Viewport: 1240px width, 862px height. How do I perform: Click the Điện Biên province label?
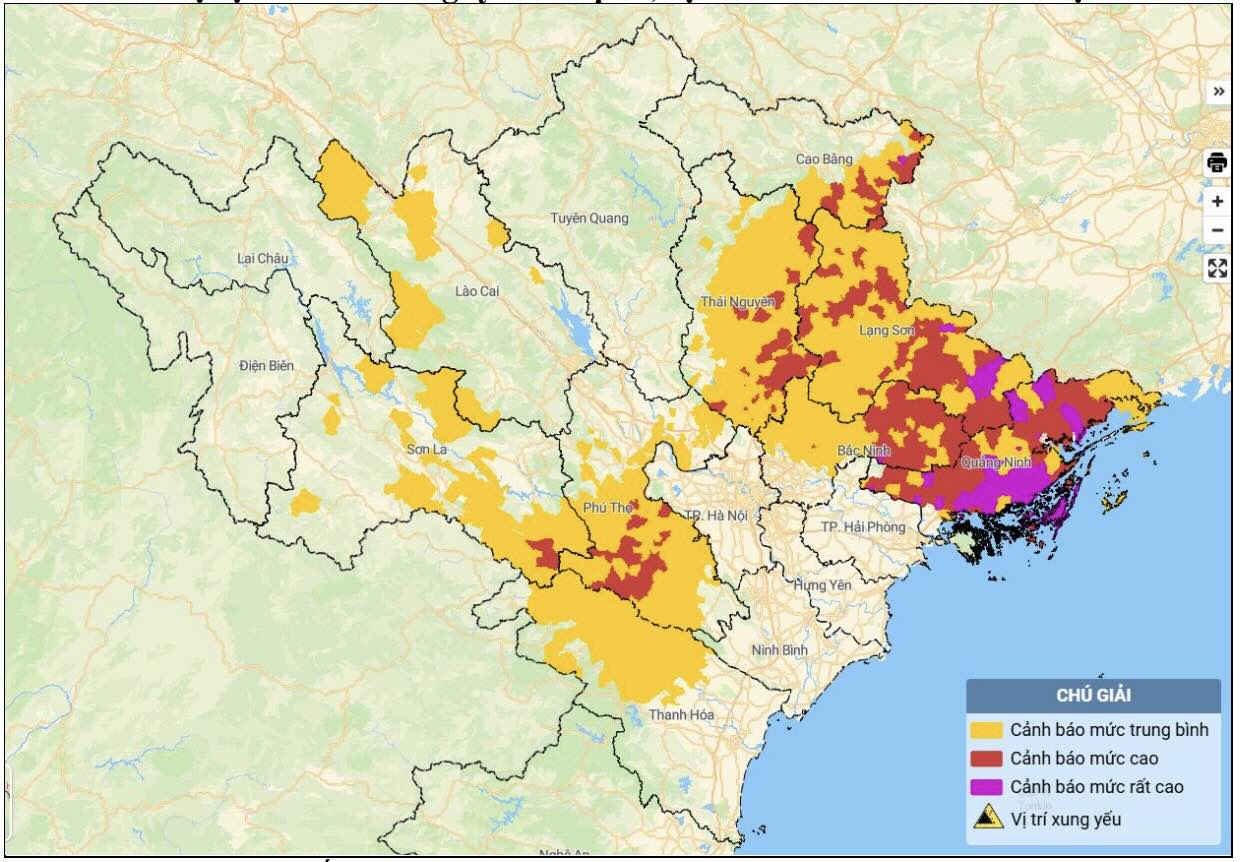coord(267,366)
